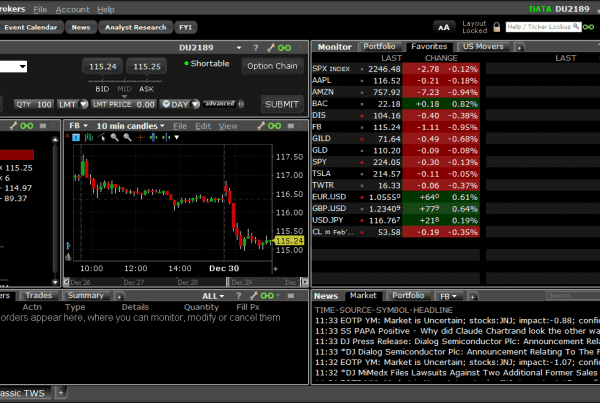Select Favorites tab in Monitor
Viewport: 600px width, 403px height.
point(429,46)
